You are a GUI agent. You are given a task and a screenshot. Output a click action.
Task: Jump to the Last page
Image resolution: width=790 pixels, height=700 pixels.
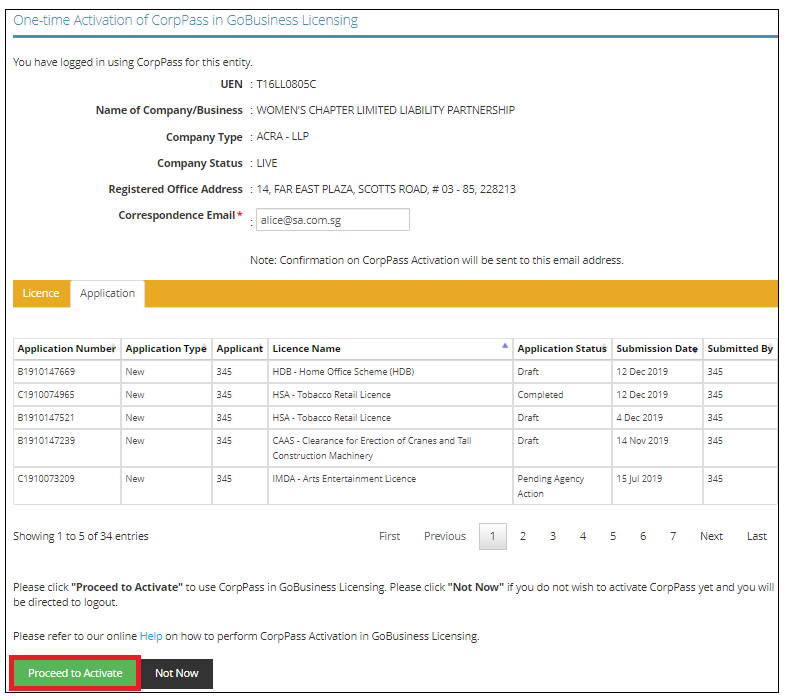tap(757, 536)
